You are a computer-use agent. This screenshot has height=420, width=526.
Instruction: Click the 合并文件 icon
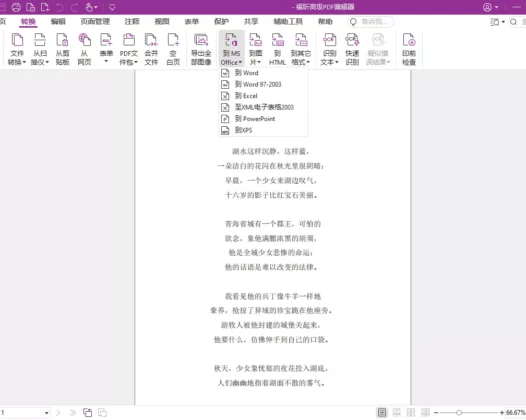[151, 49]
